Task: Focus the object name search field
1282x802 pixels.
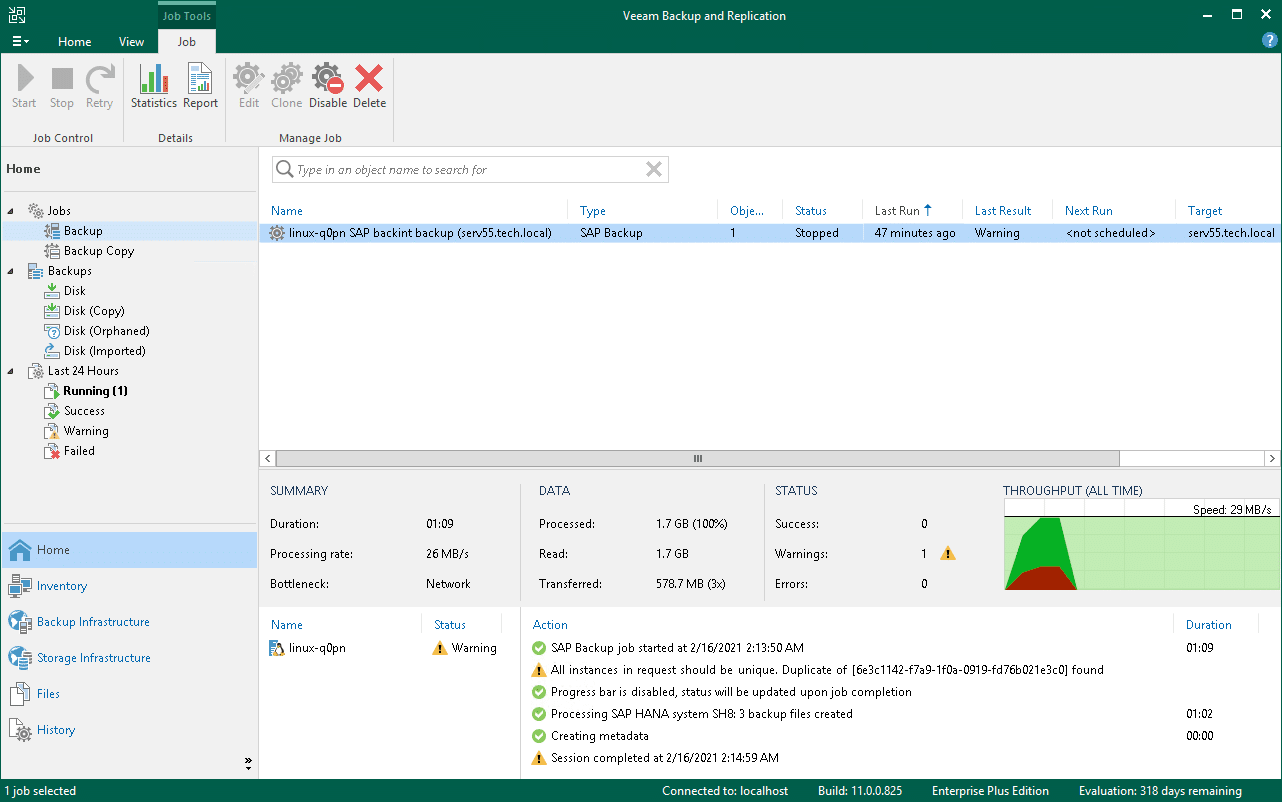Action: tap(469, 170)
